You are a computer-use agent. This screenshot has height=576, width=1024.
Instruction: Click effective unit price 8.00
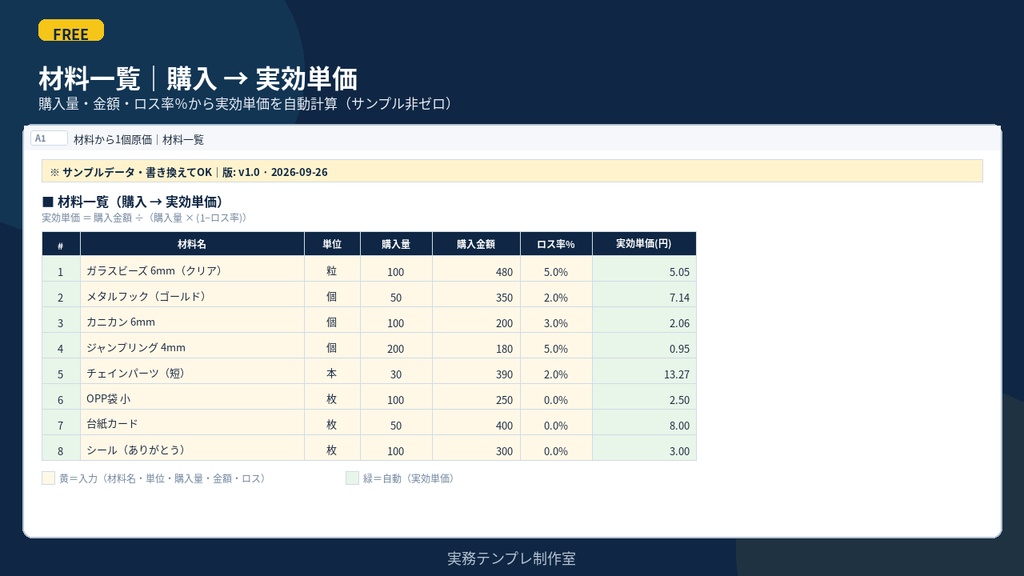[x=644, y=424]
